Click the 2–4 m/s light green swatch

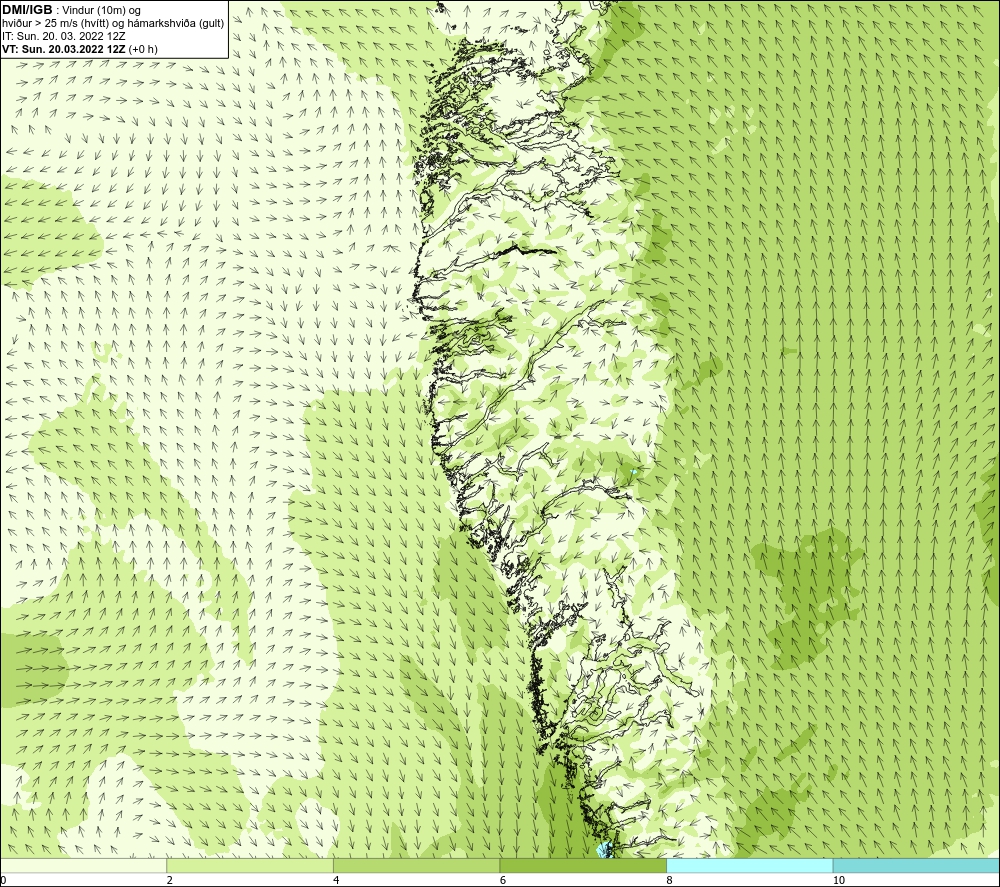[250, 865]
